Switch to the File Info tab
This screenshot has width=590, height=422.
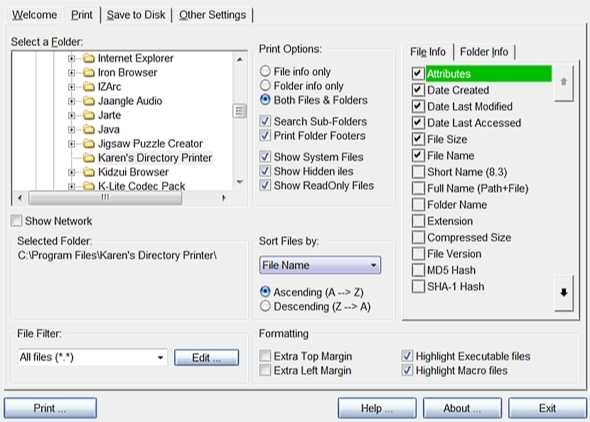(x=428, y=52)
